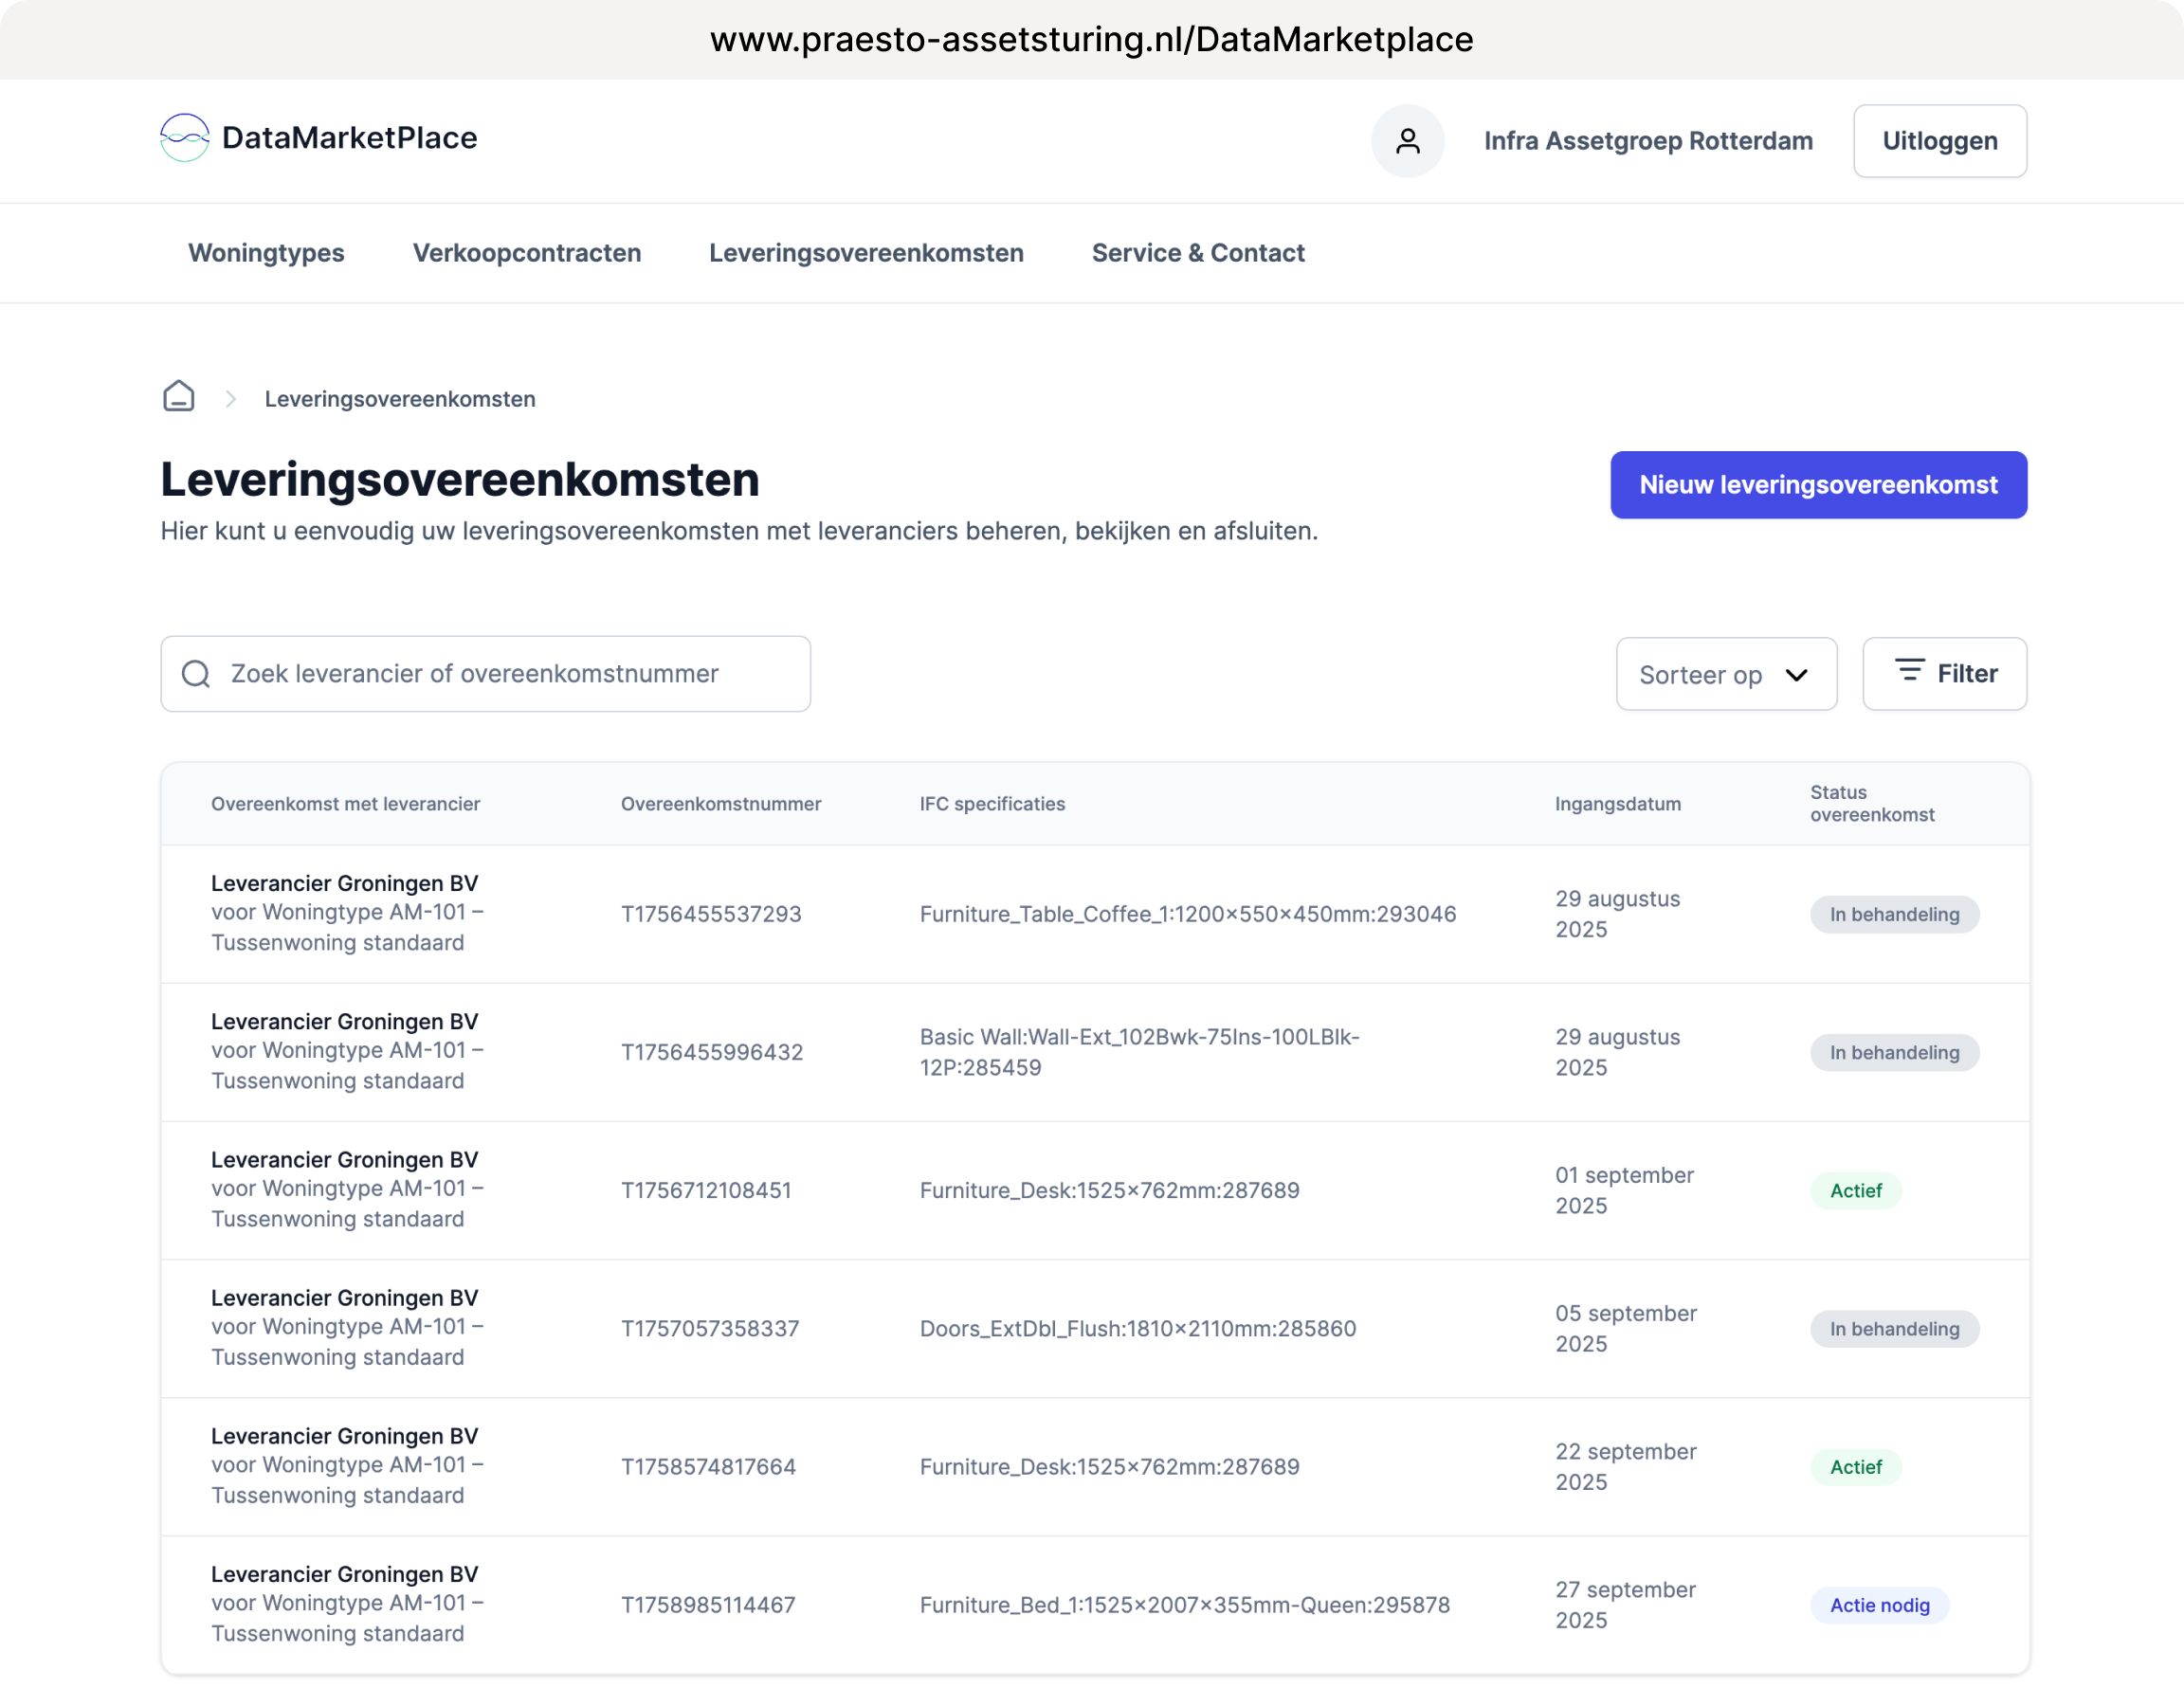Click the search magnifier icon
This screenshot has width=2184, height=1706.
point(196,674)
